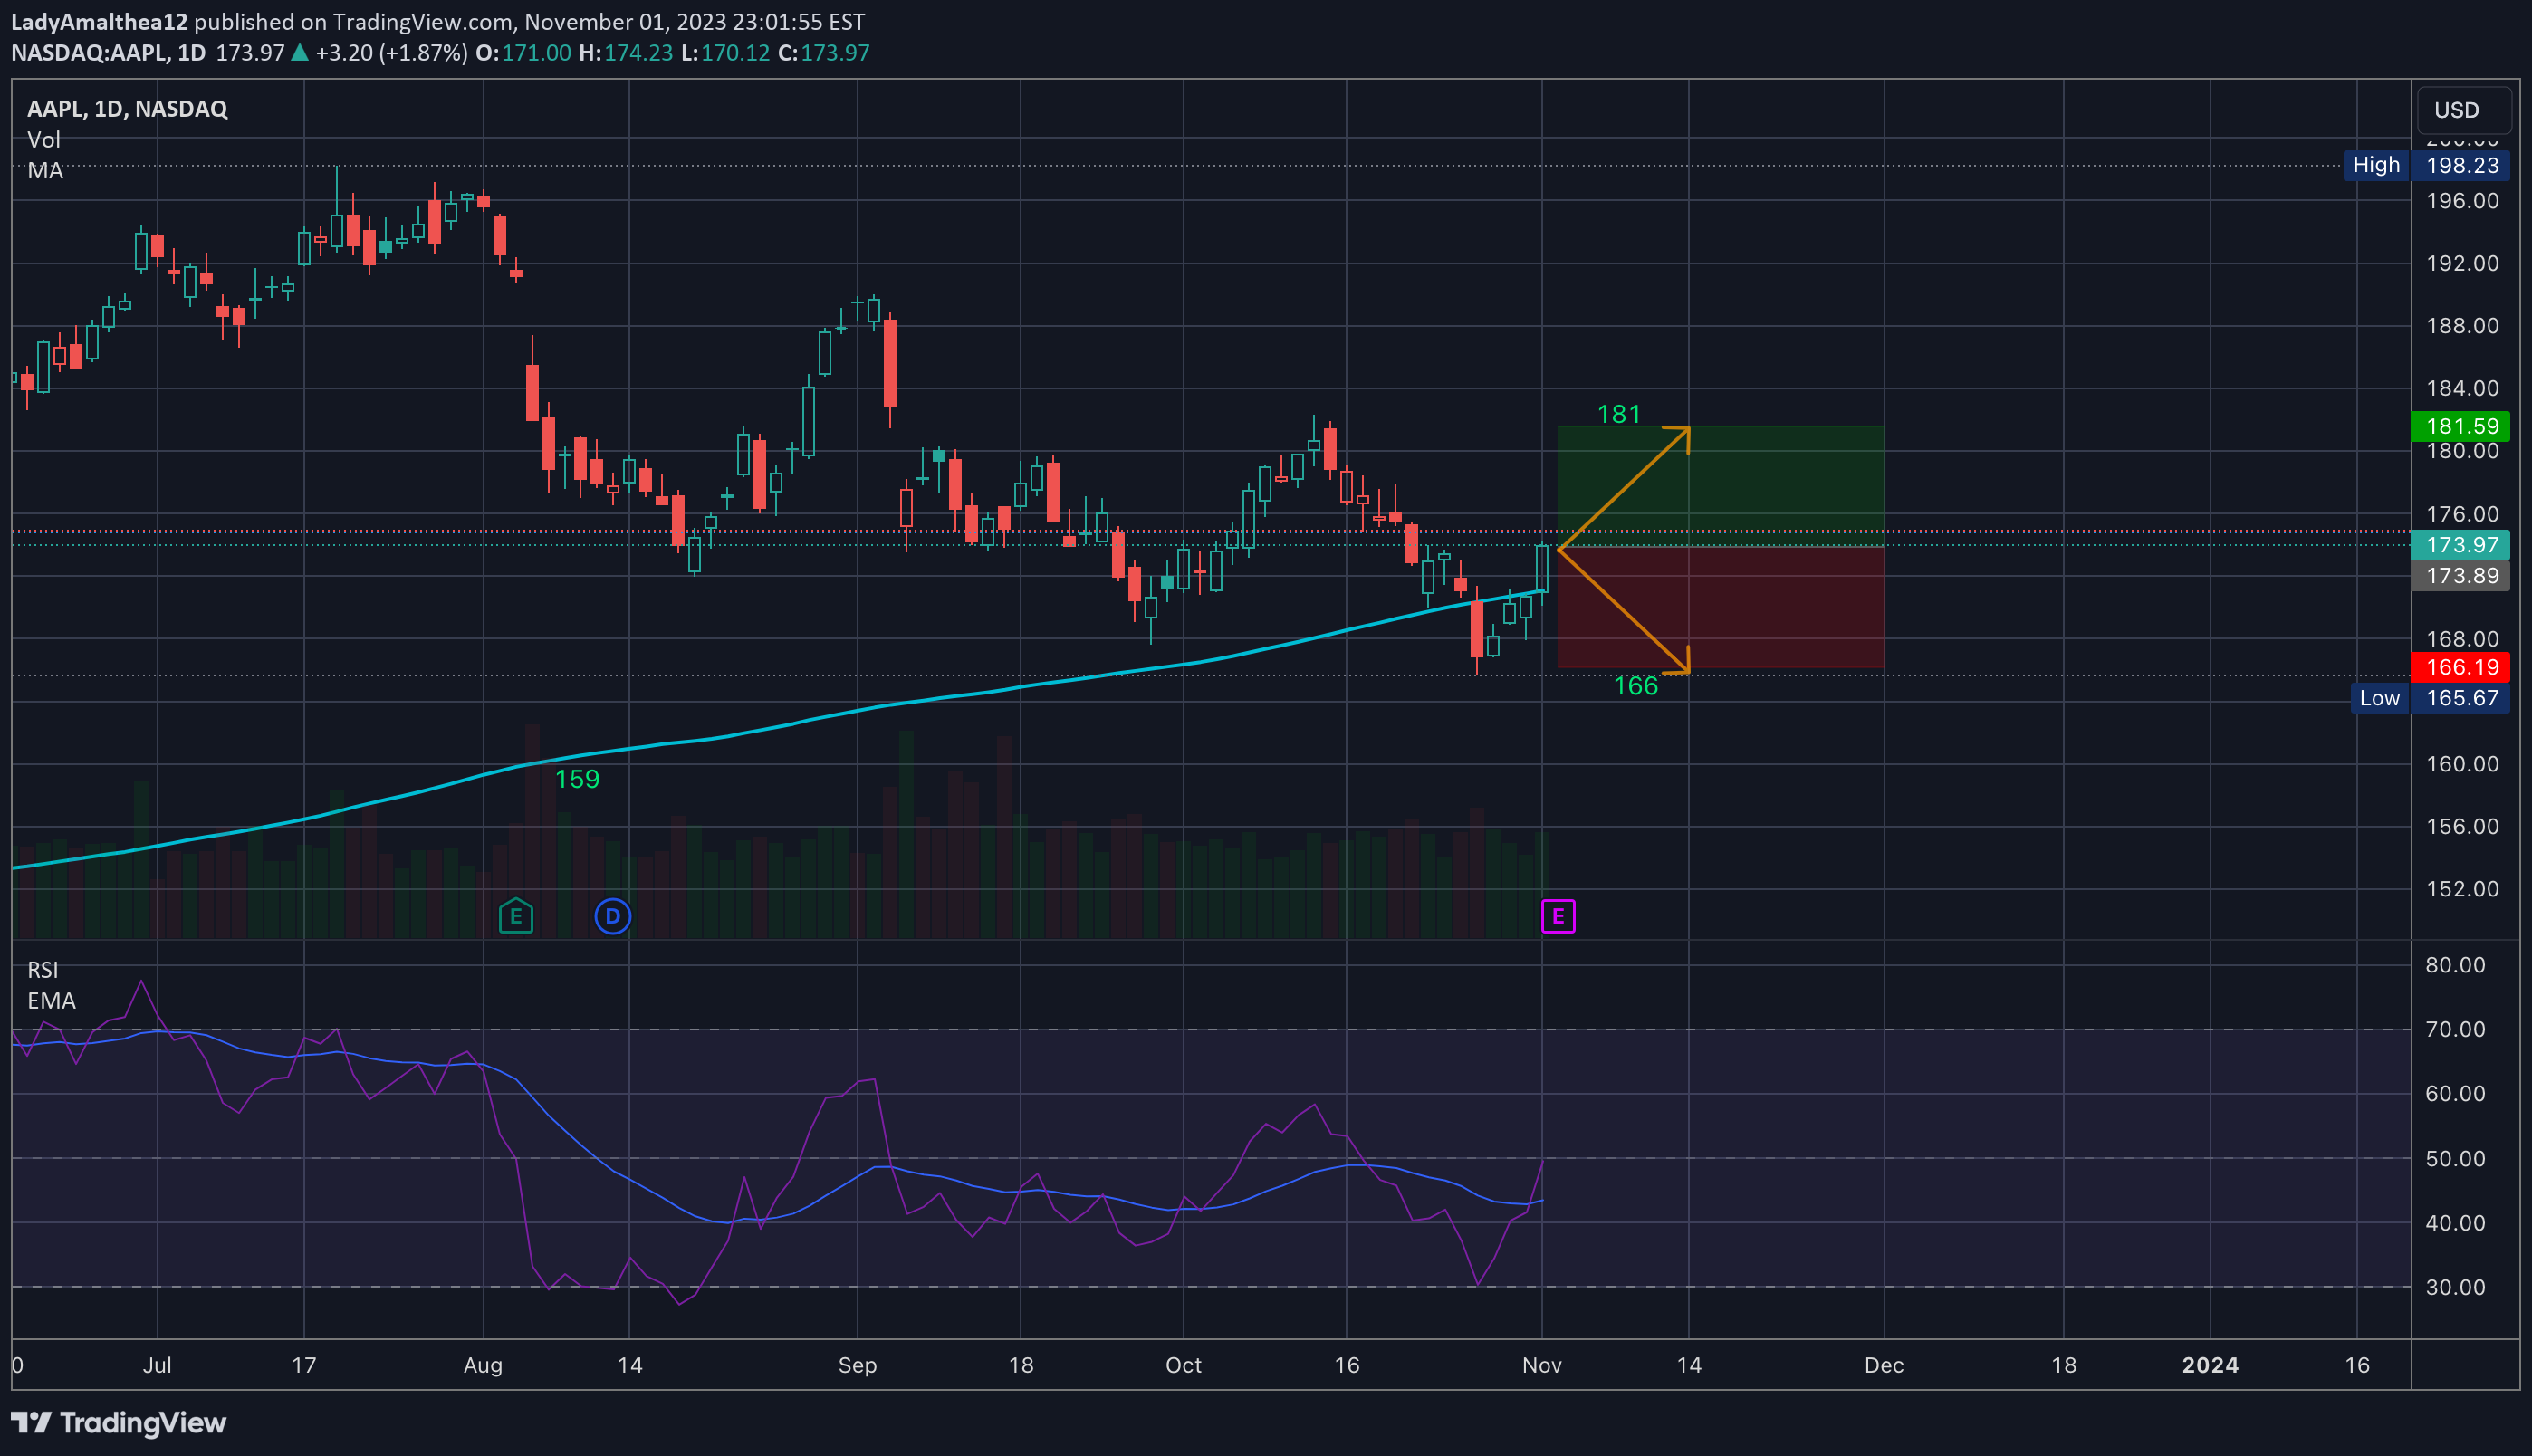Click the EMA indicator legend entry

(x=51, y=1001)
